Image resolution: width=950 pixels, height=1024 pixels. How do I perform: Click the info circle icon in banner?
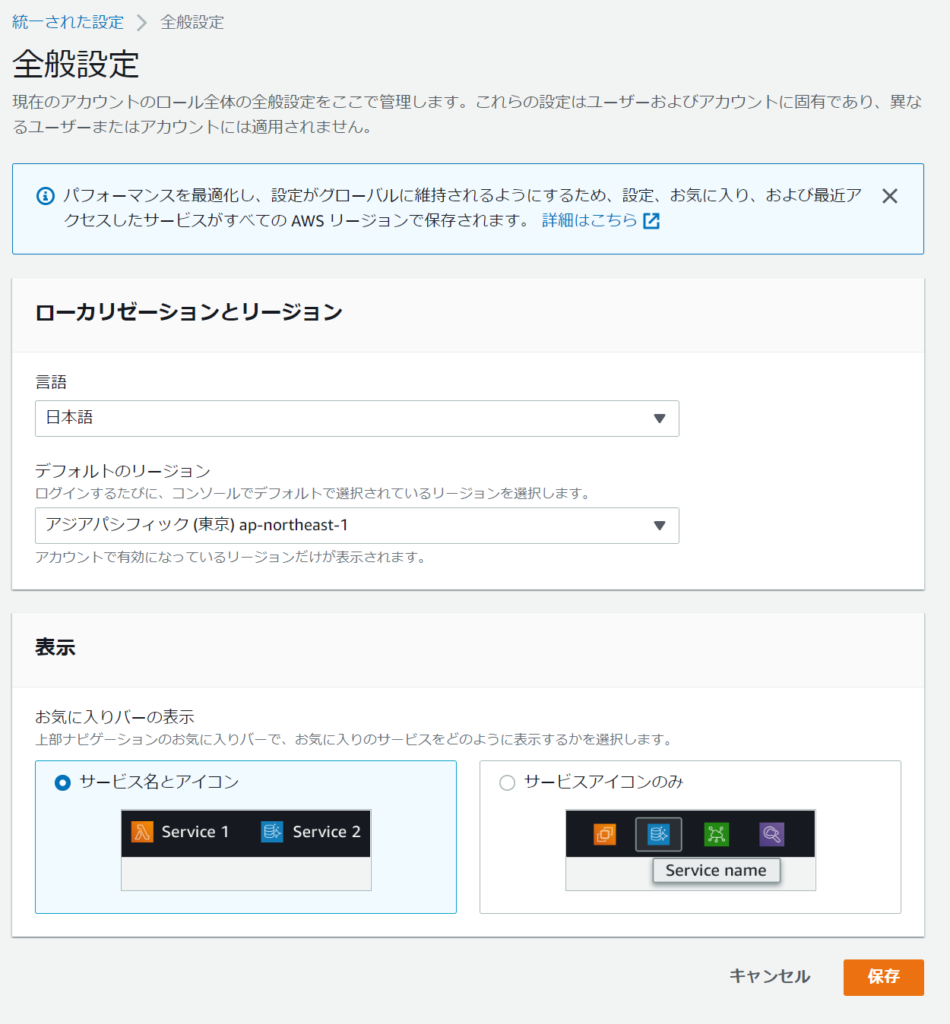45,196
